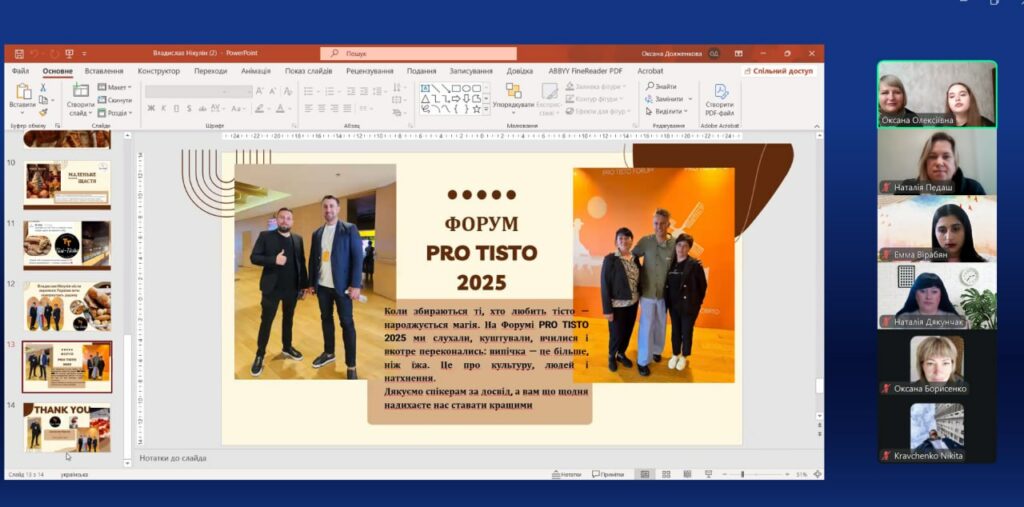Switch to the Animation (Анімація) tab
The width and height of the screenshot is (1024, 507).
[255, 71]
